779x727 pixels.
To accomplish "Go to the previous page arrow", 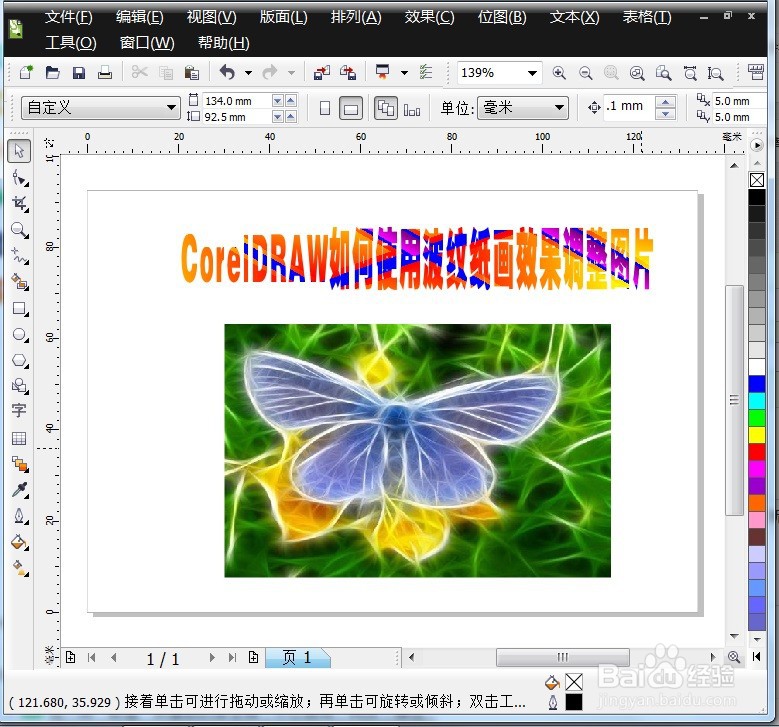I will point(114,657).
